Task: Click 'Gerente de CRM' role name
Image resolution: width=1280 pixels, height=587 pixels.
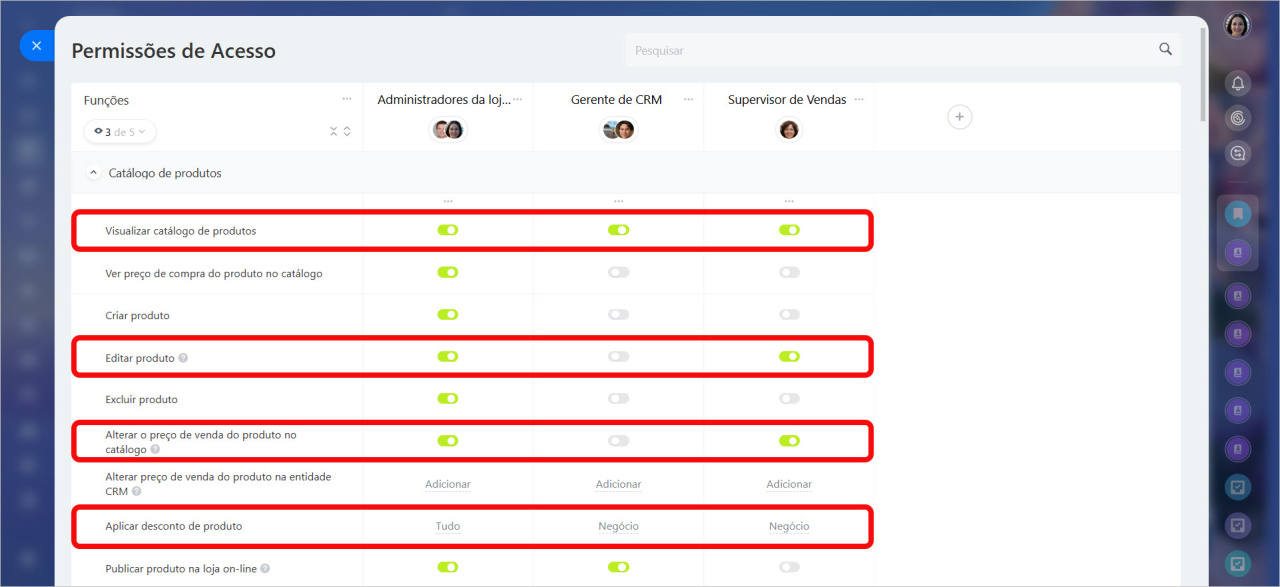Action: (616, 100)
